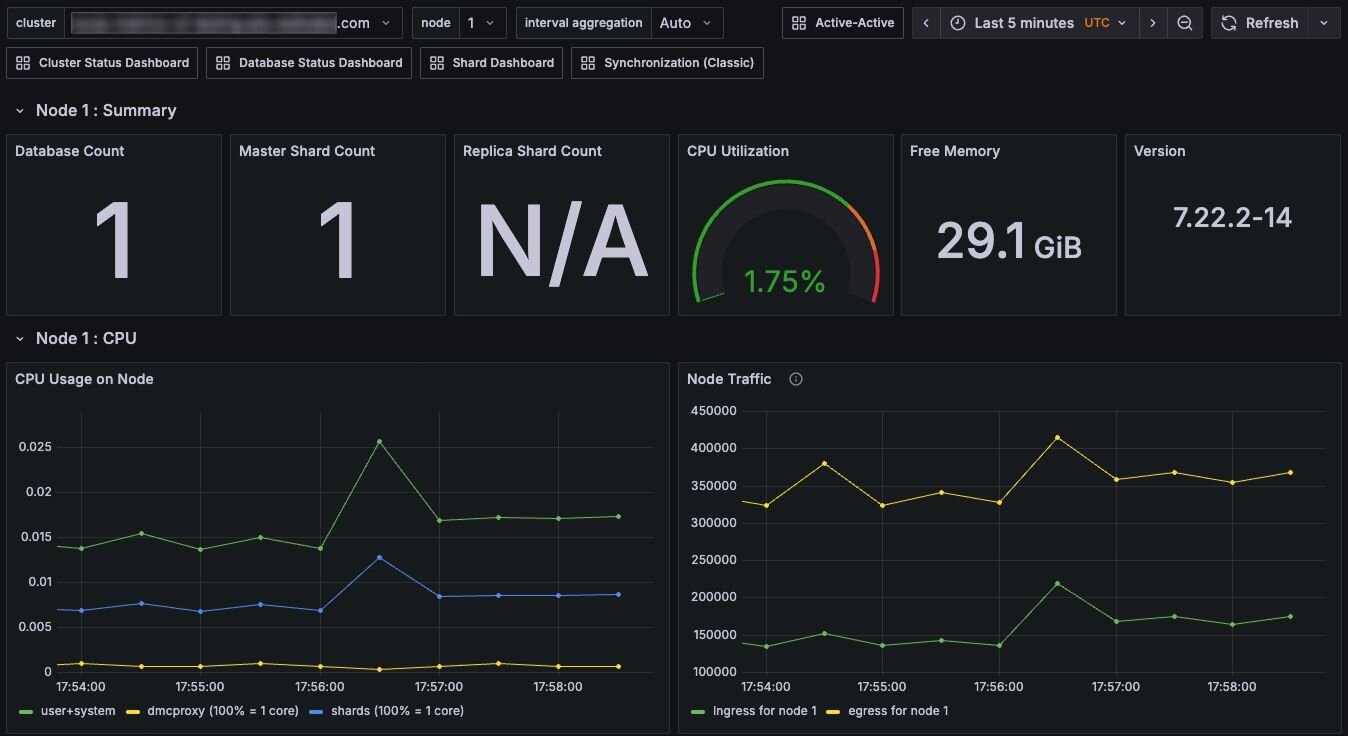Open the Node Traffic info tooltip icon
Viewport: 1348px width, 736px height.
coord(794,379)
